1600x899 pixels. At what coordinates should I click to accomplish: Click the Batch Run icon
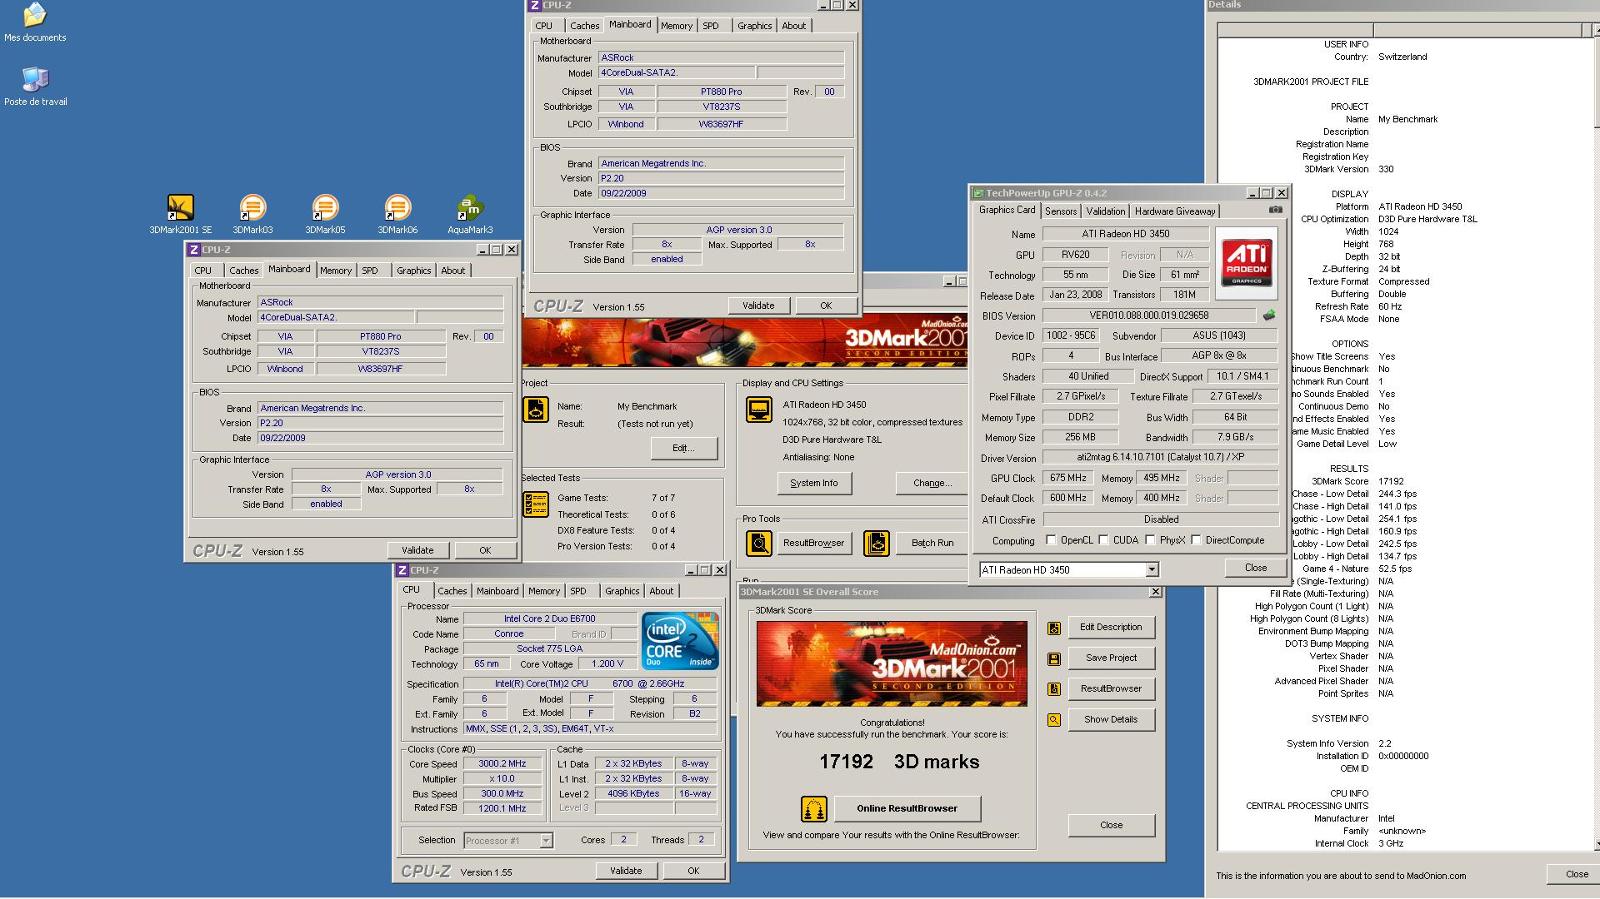click(876, 543)
